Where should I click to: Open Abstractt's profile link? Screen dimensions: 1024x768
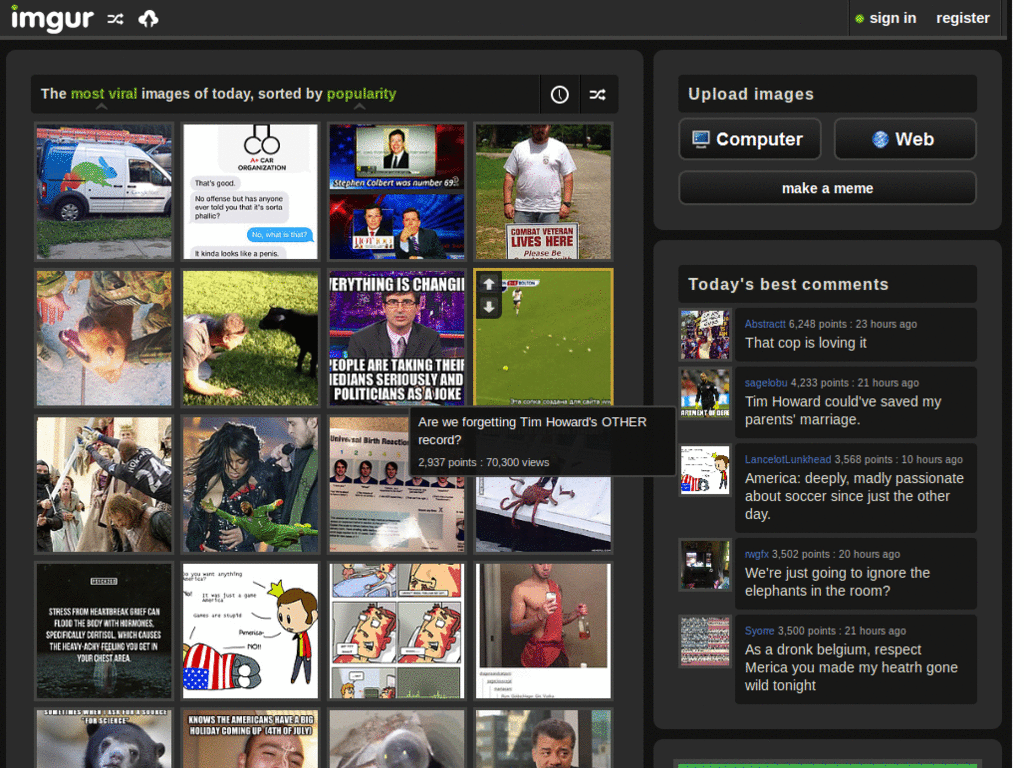coord(764,323)
